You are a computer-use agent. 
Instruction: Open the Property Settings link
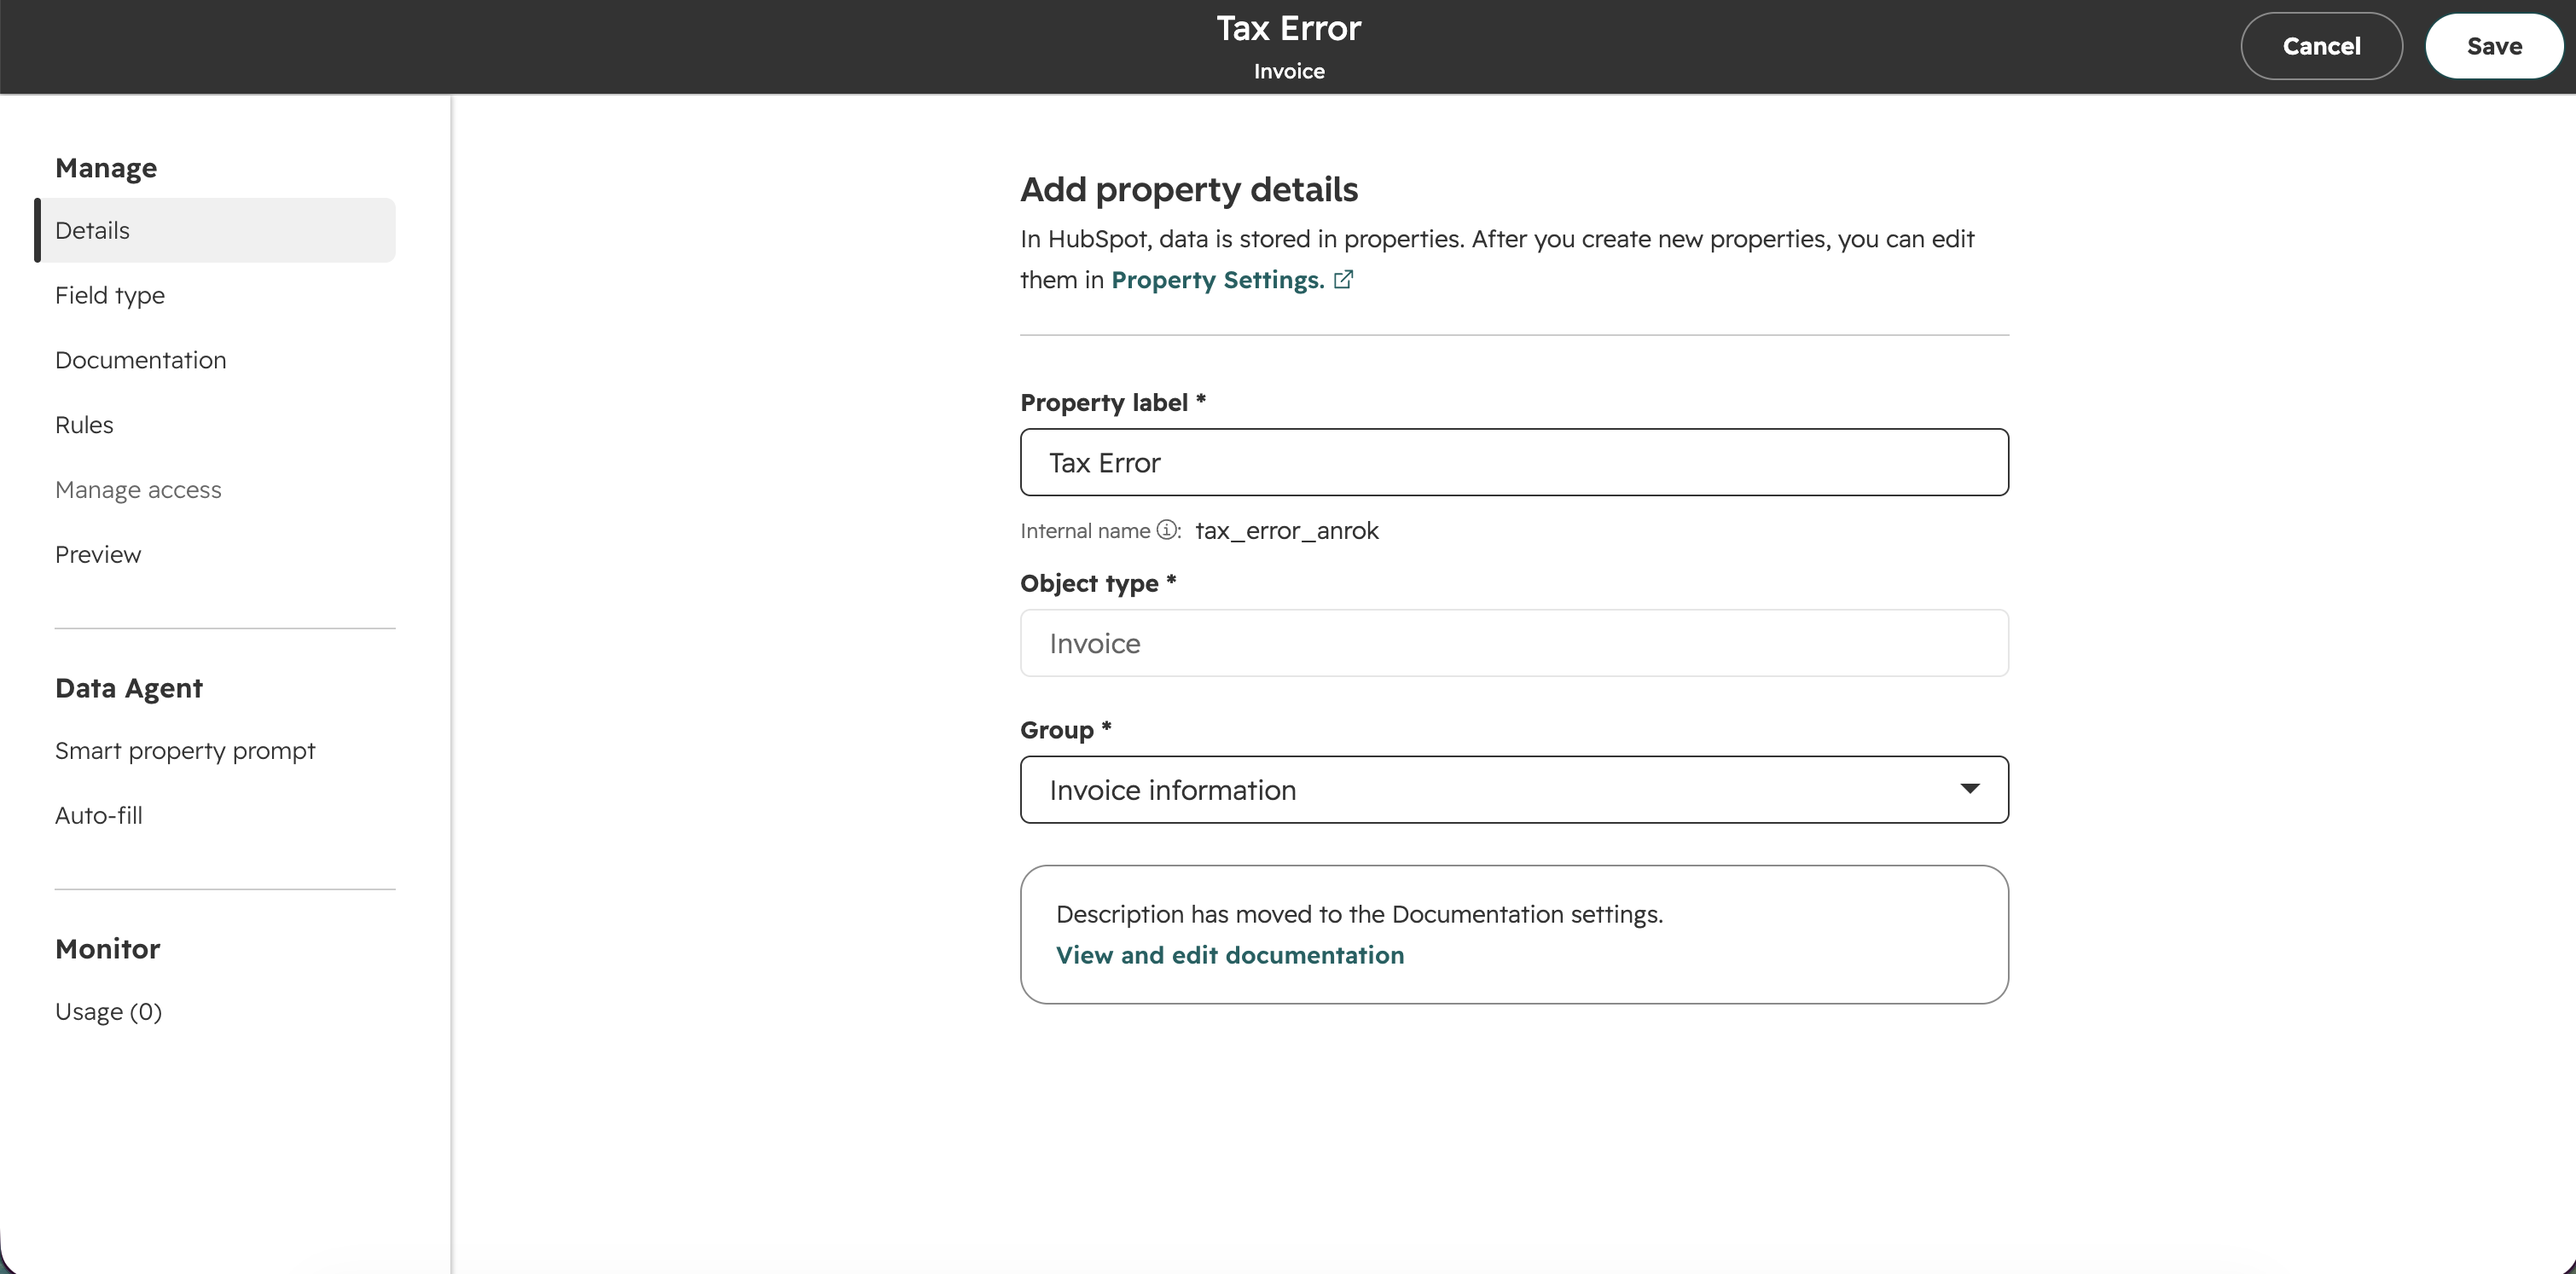(x=1217, y=280)
